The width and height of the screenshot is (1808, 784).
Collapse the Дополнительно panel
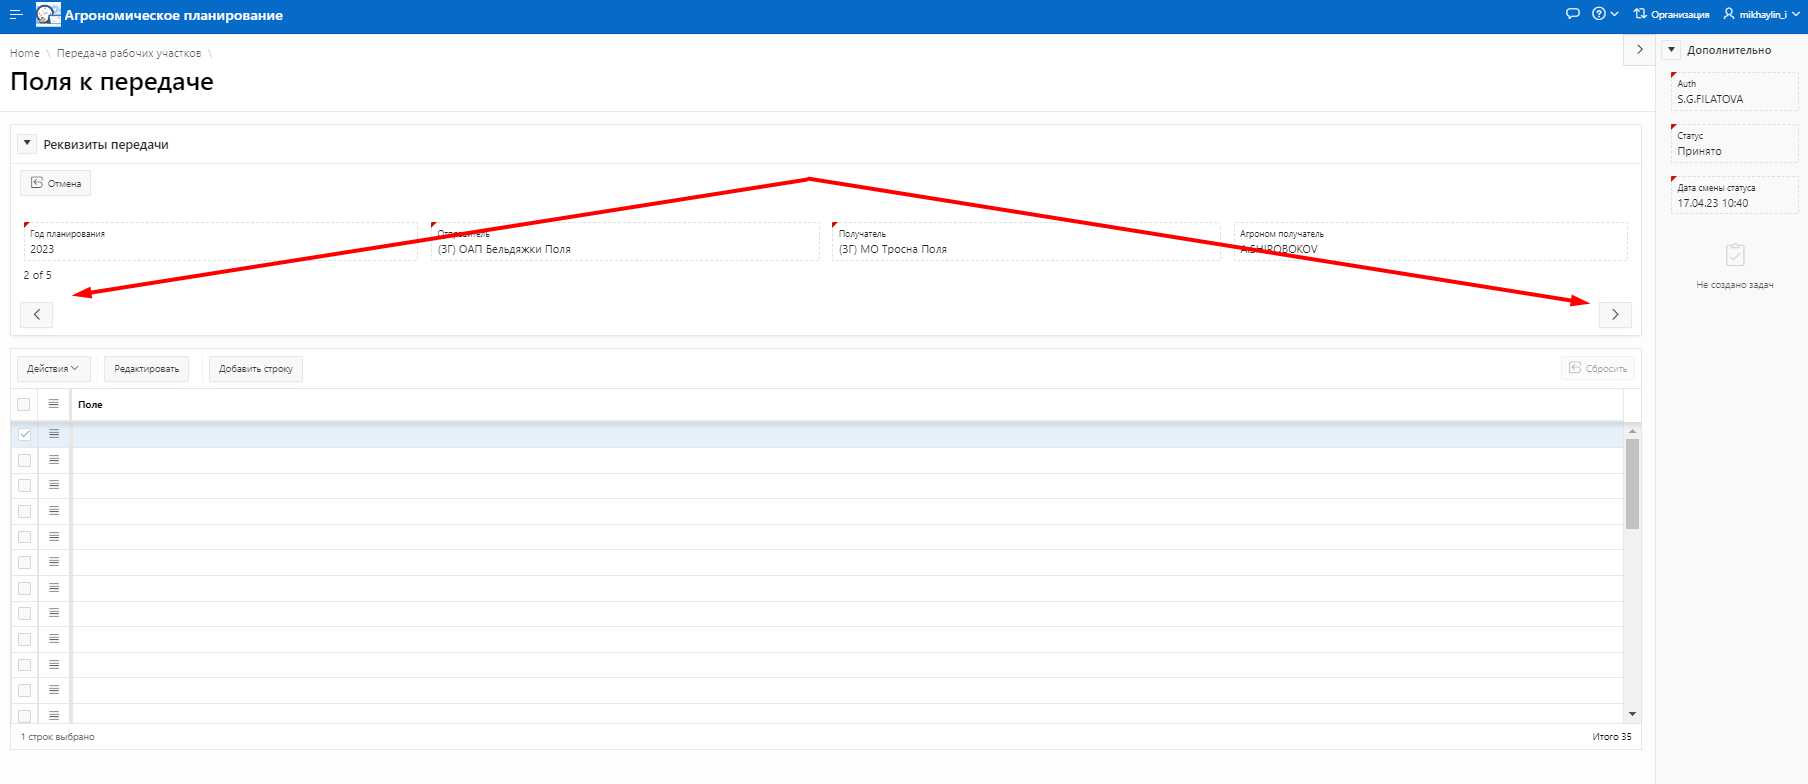pyautogui.click(x=1671, y=50)
